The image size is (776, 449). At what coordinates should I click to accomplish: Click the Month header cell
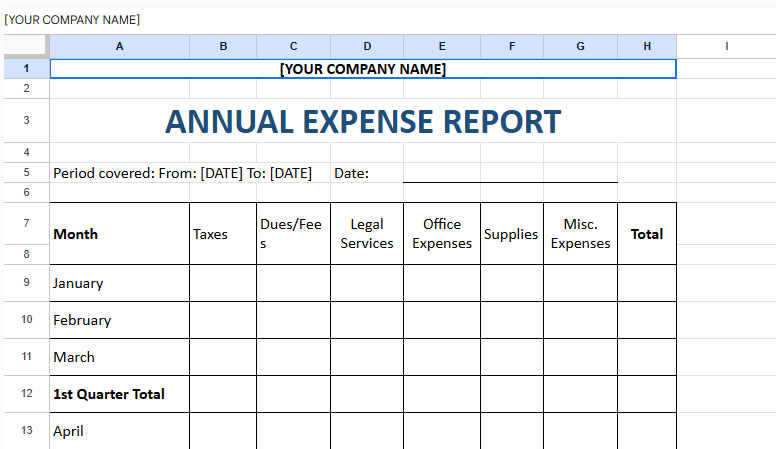pyautogui.click(x=119, y=234)
